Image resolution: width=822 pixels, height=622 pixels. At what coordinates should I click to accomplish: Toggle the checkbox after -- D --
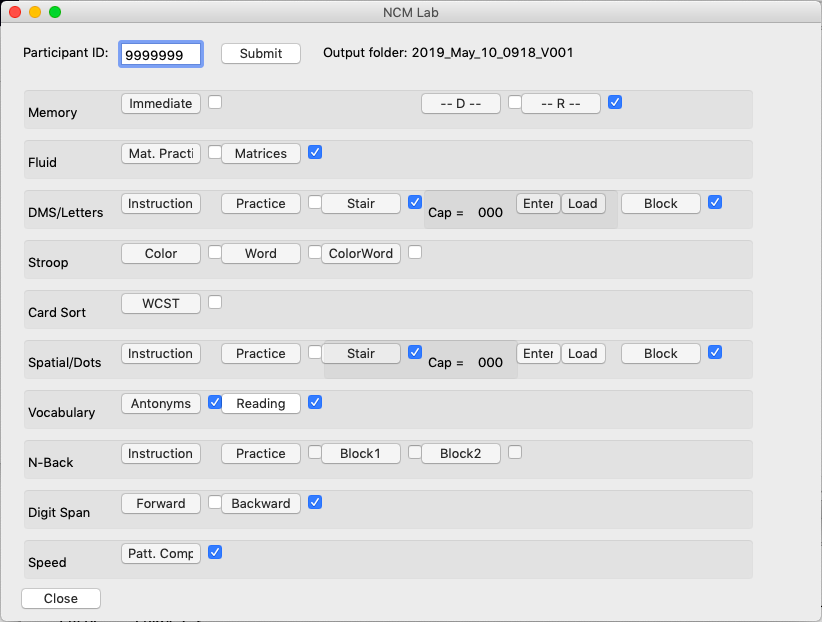pos(515,102)
